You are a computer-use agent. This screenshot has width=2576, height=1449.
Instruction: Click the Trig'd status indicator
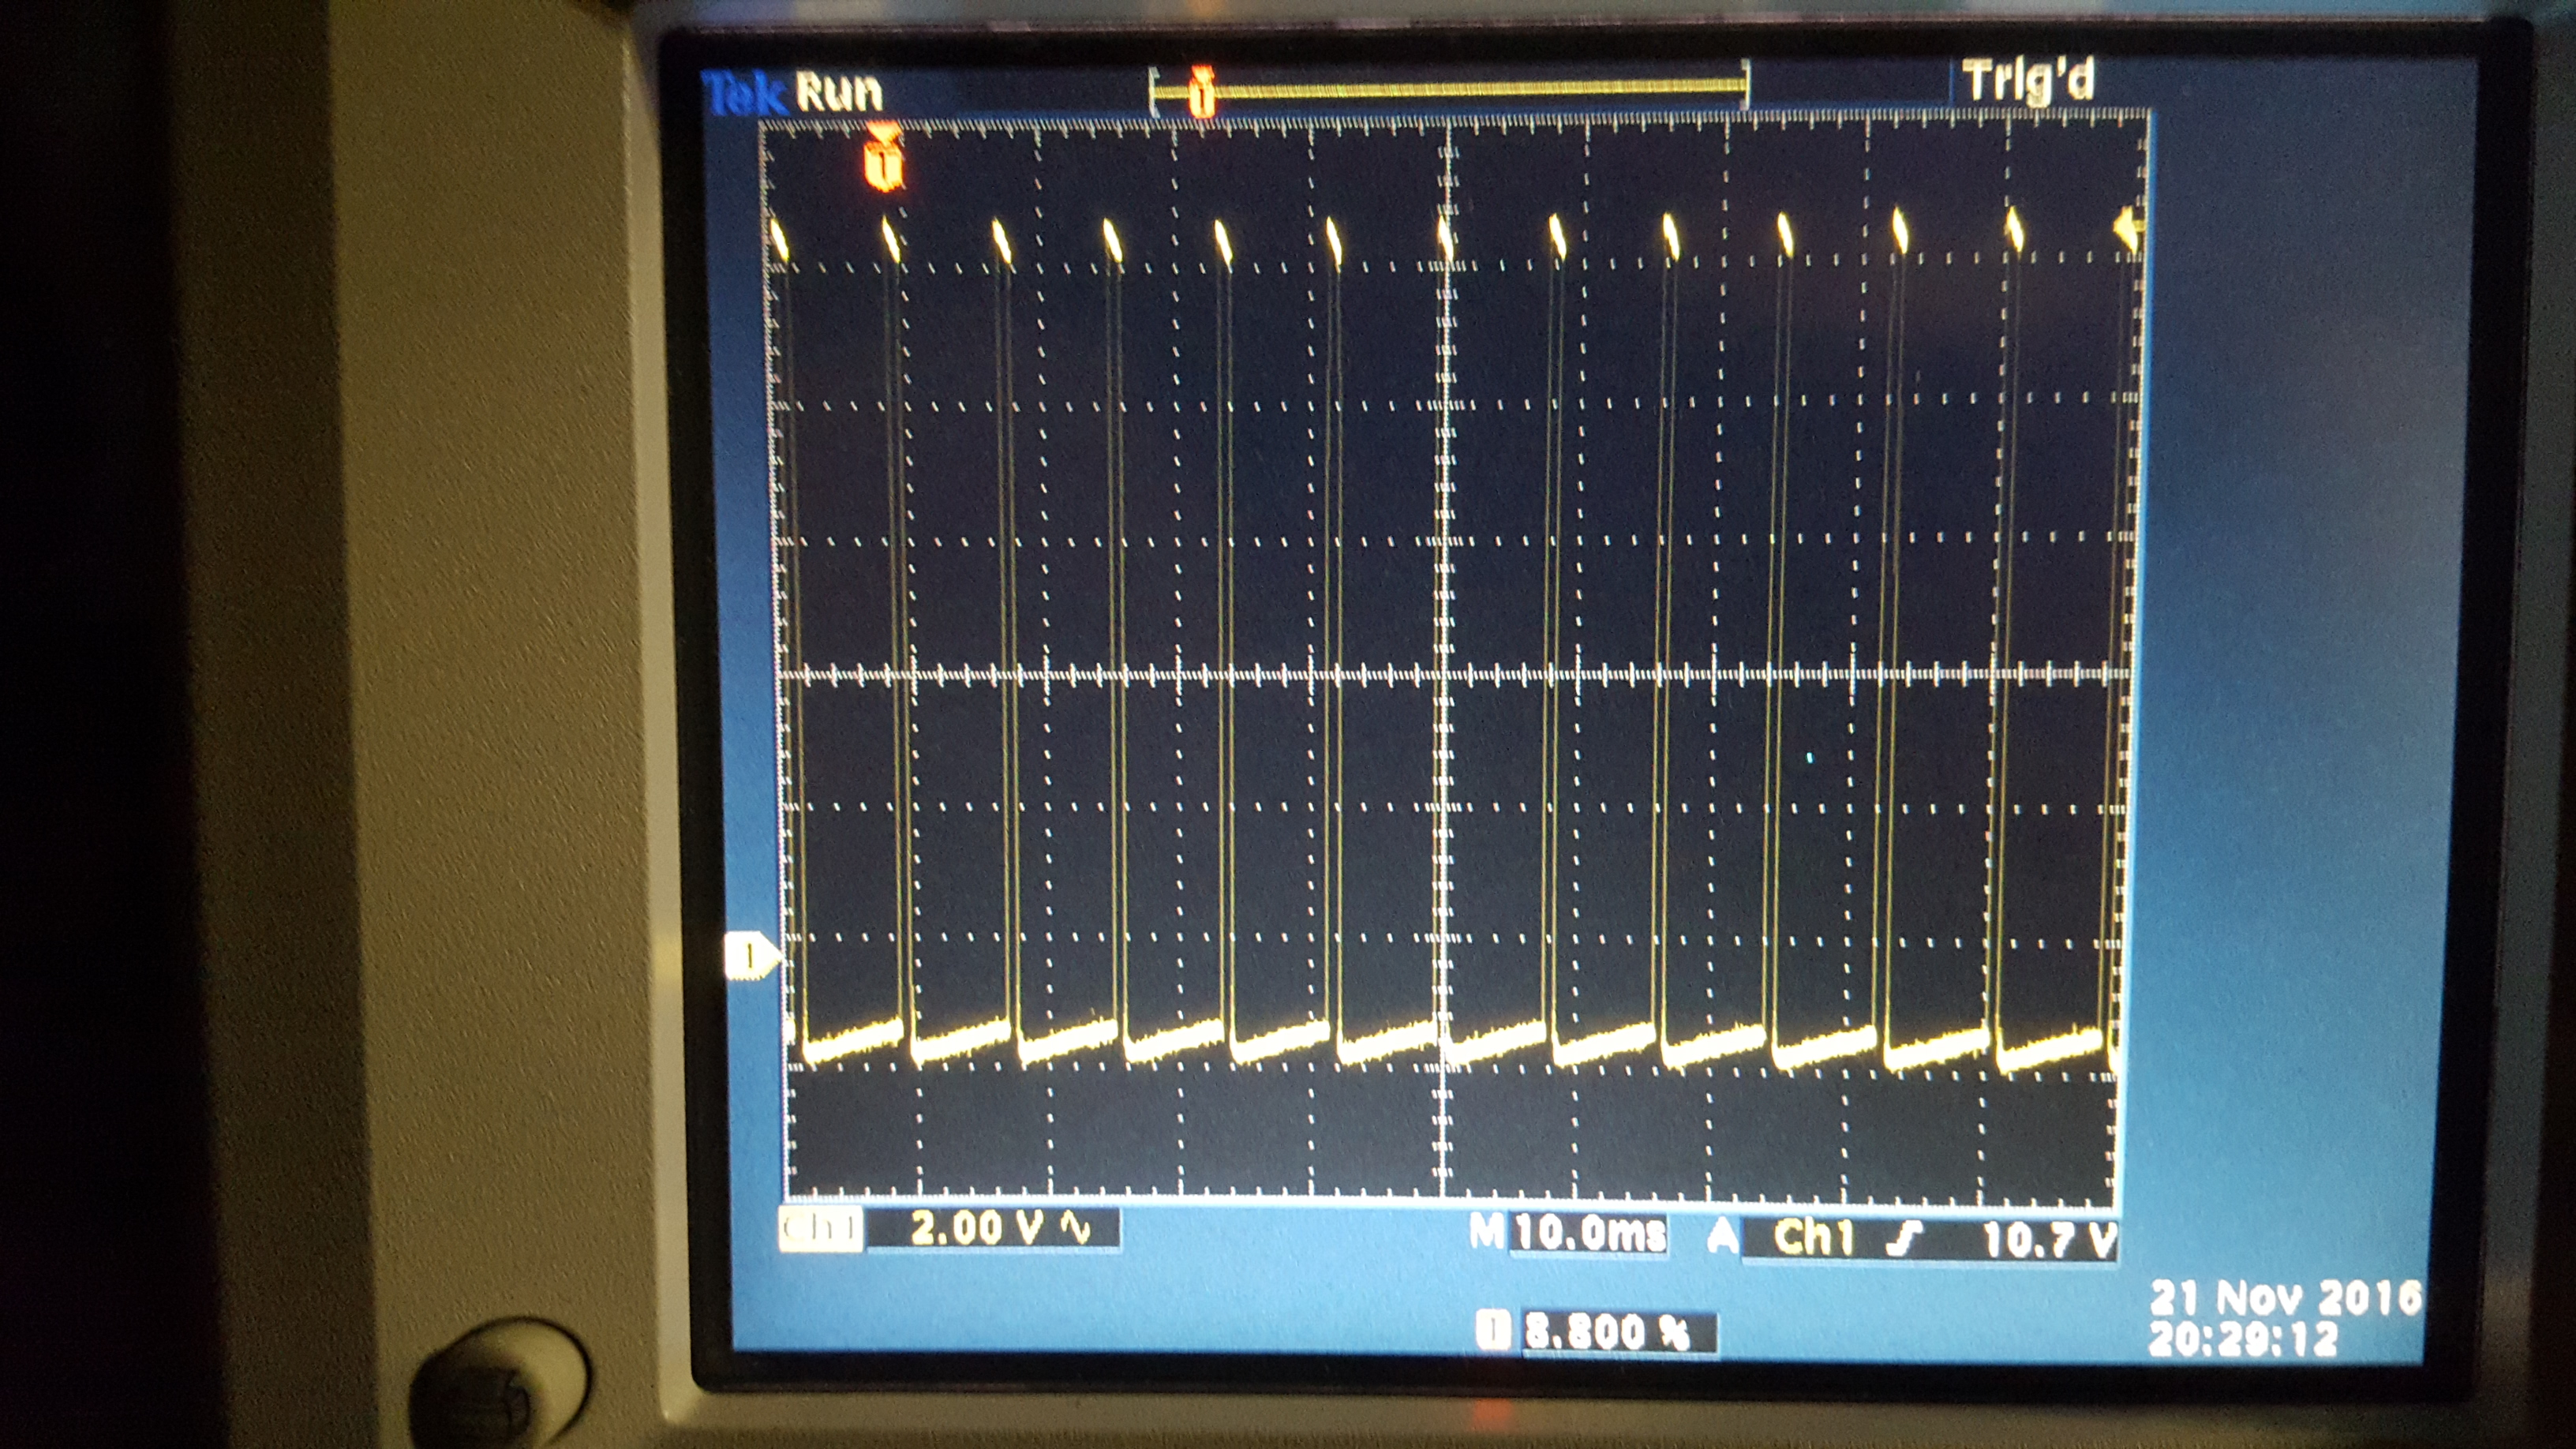click(x=2028, y=81)
